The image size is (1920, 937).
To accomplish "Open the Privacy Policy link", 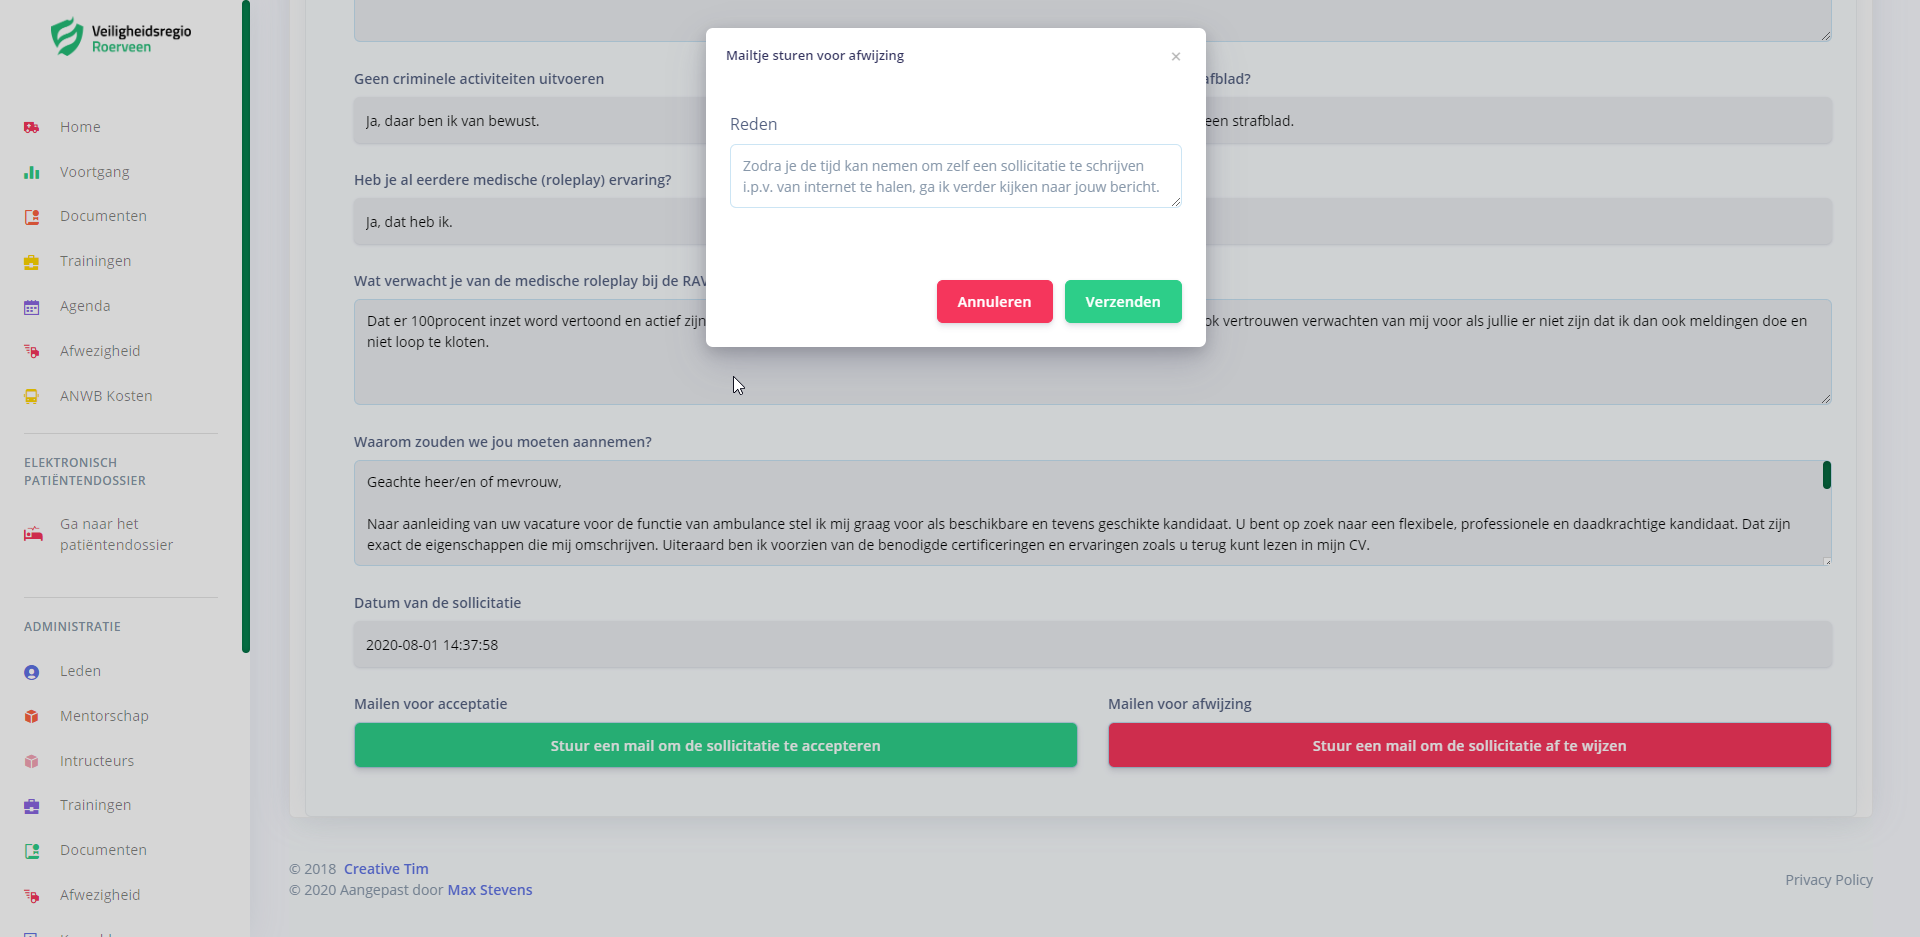I will point(1828,880).
